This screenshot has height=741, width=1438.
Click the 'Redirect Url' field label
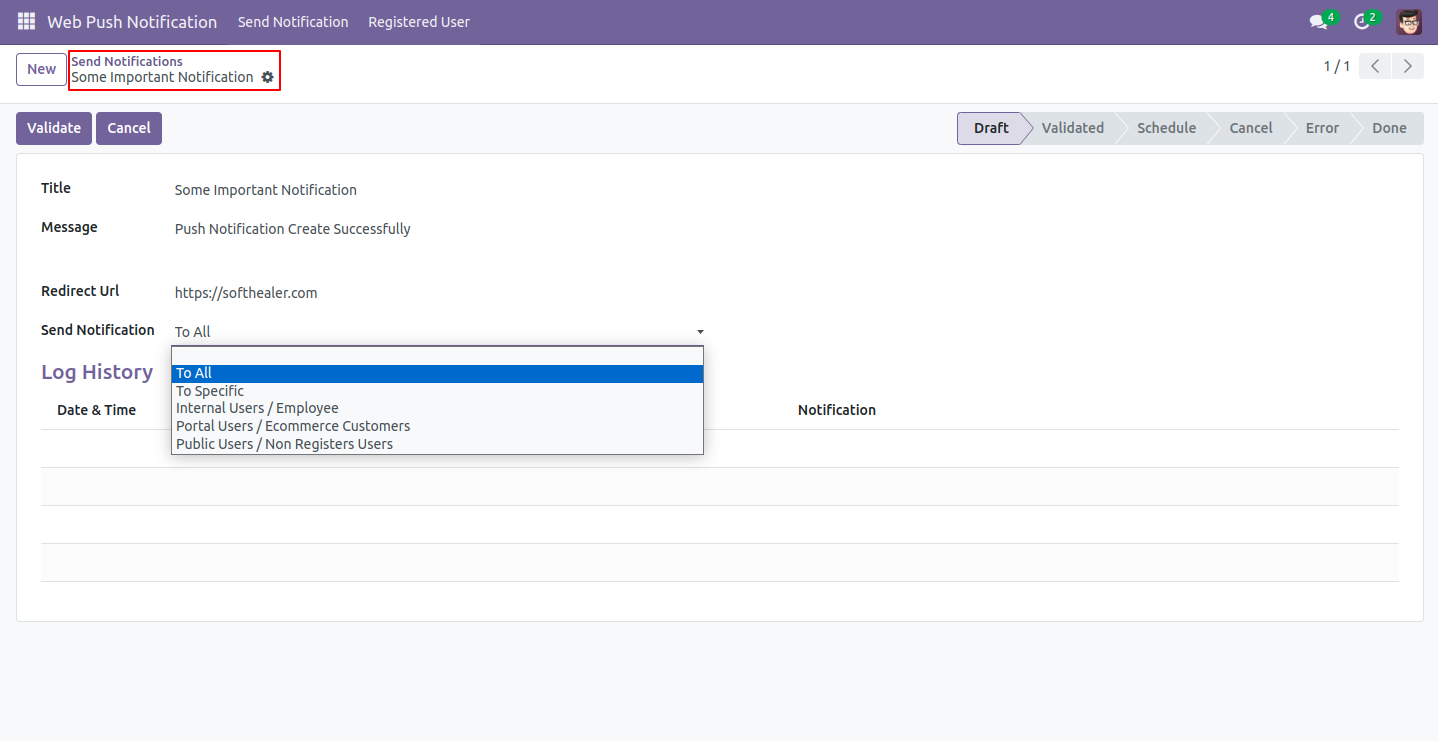80,291
